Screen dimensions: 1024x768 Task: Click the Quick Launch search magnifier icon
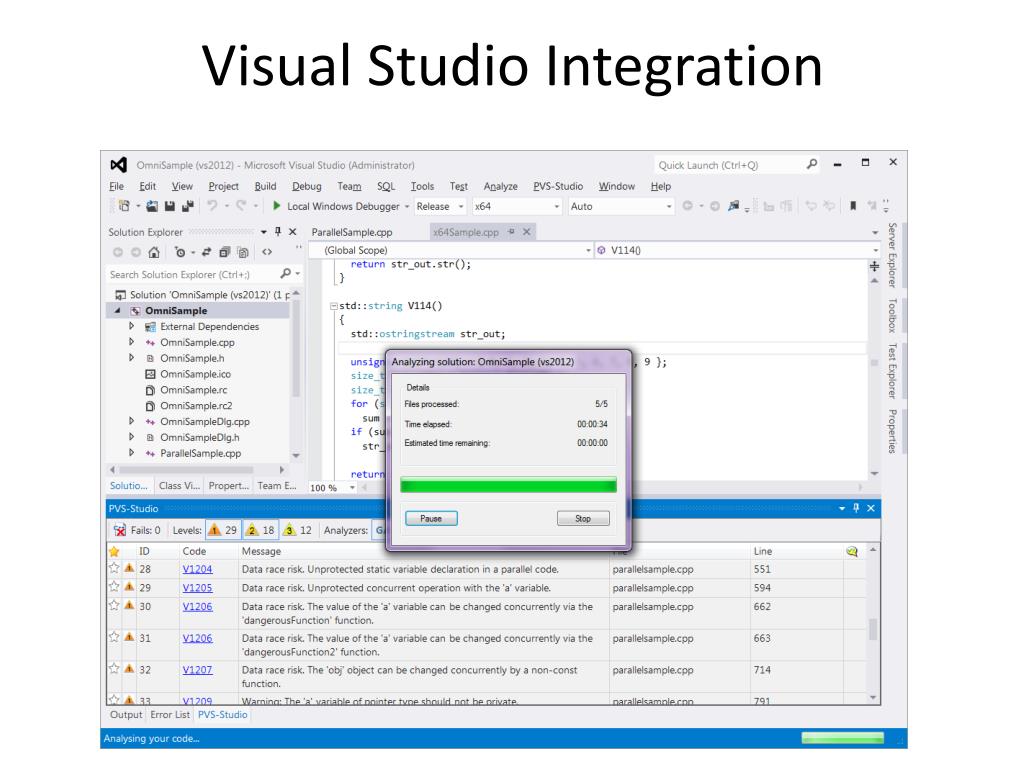(812, 165)
